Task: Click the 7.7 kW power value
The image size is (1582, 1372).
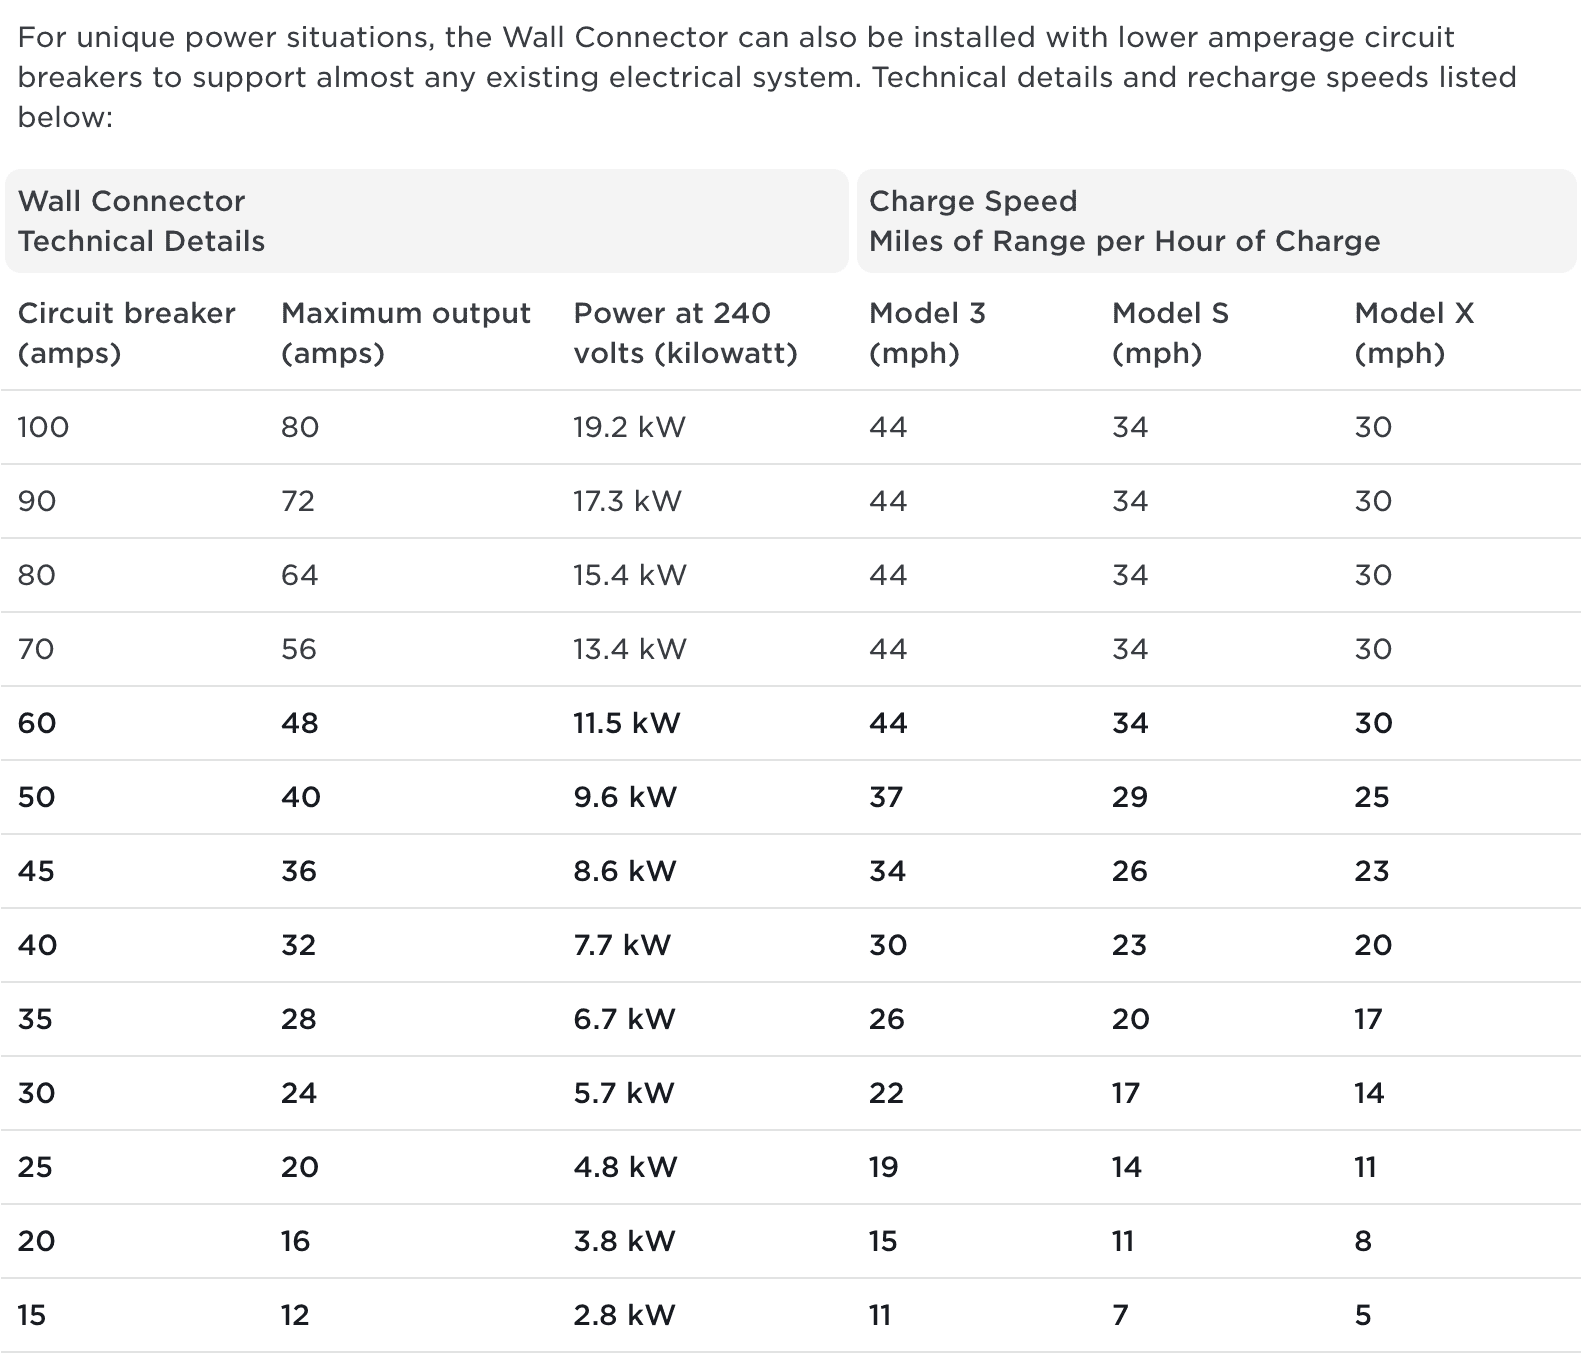Action: click(622, 945)
